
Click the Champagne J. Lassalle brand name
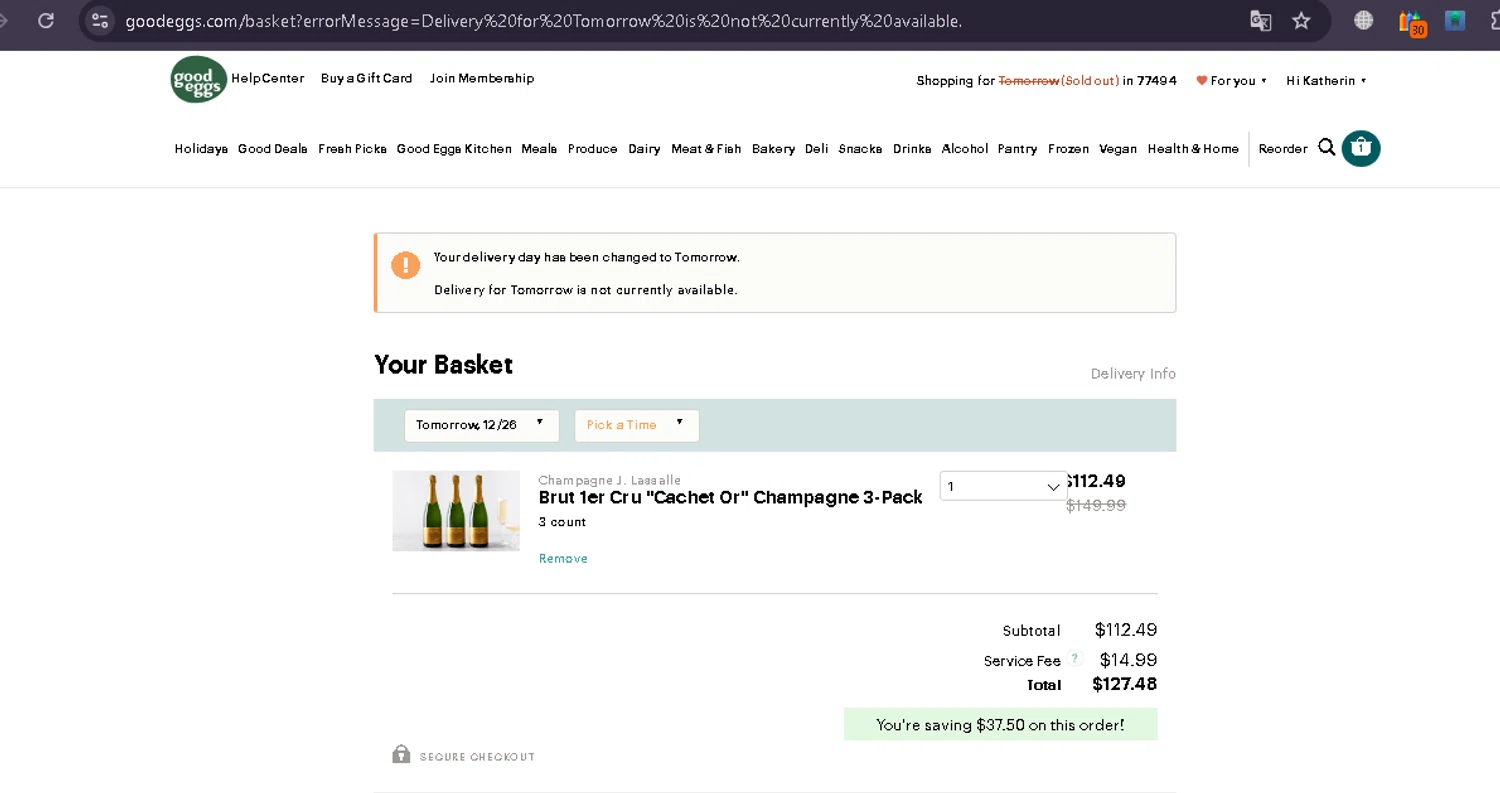pyautogui.click(x=609, y=480)
